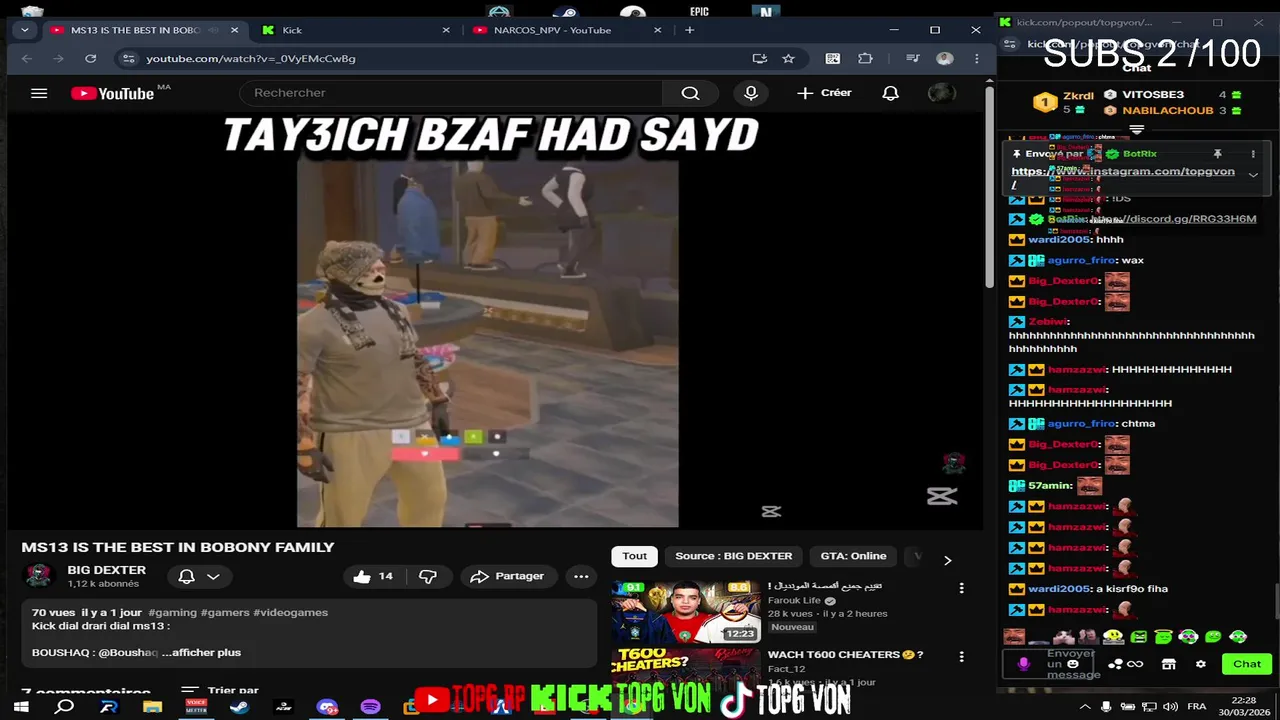Switch to the Kick browser tab
Viewport: 1280px width, 720px height.
pos(353,30)
